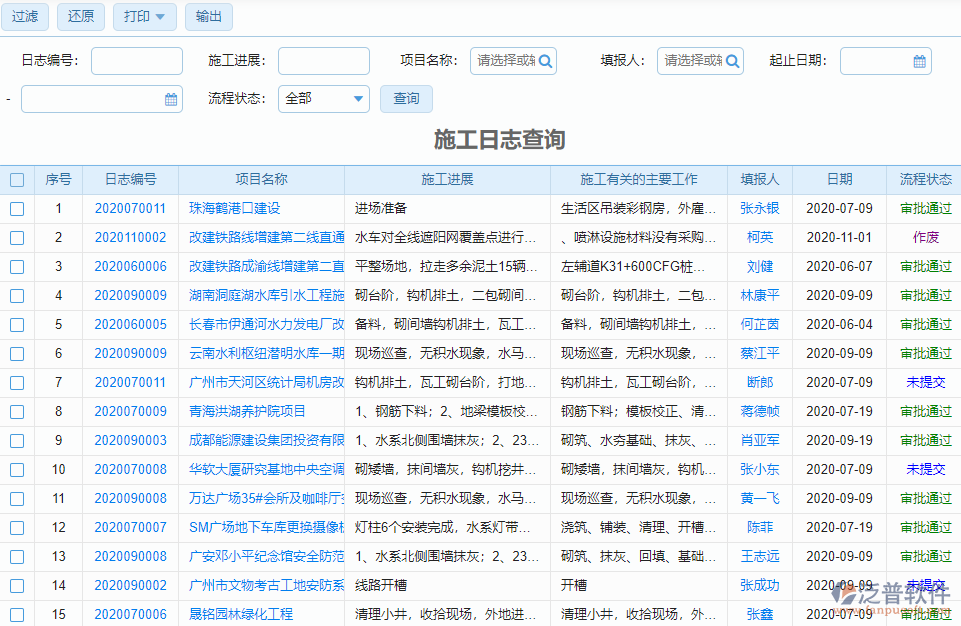The width and height of the screenshot is (961, 626).
Task: Check the checkbox for row 1 珠海鹤港口建设
Action: (x=16, y=208)
